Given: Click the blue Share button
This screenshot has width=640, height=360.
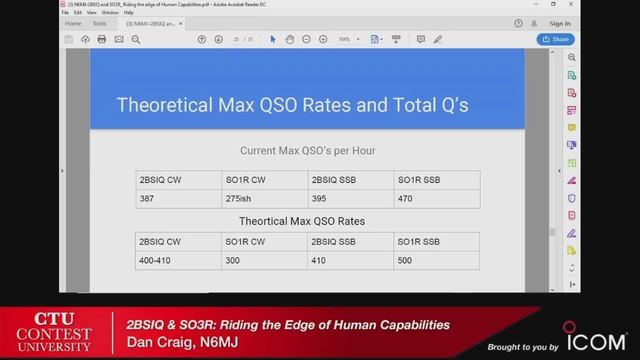Looking at the screenshot, I should (556, 39).
